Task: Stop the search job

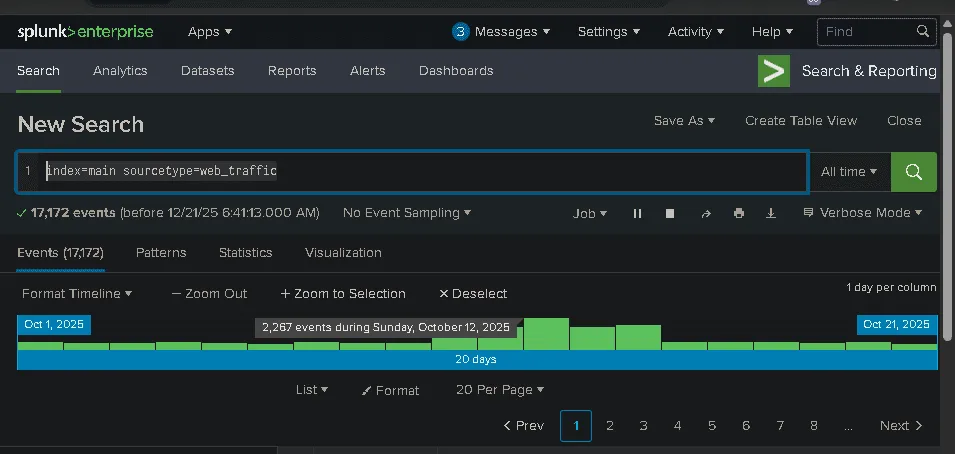Action: pyautogui.click(x=670, y=213)
